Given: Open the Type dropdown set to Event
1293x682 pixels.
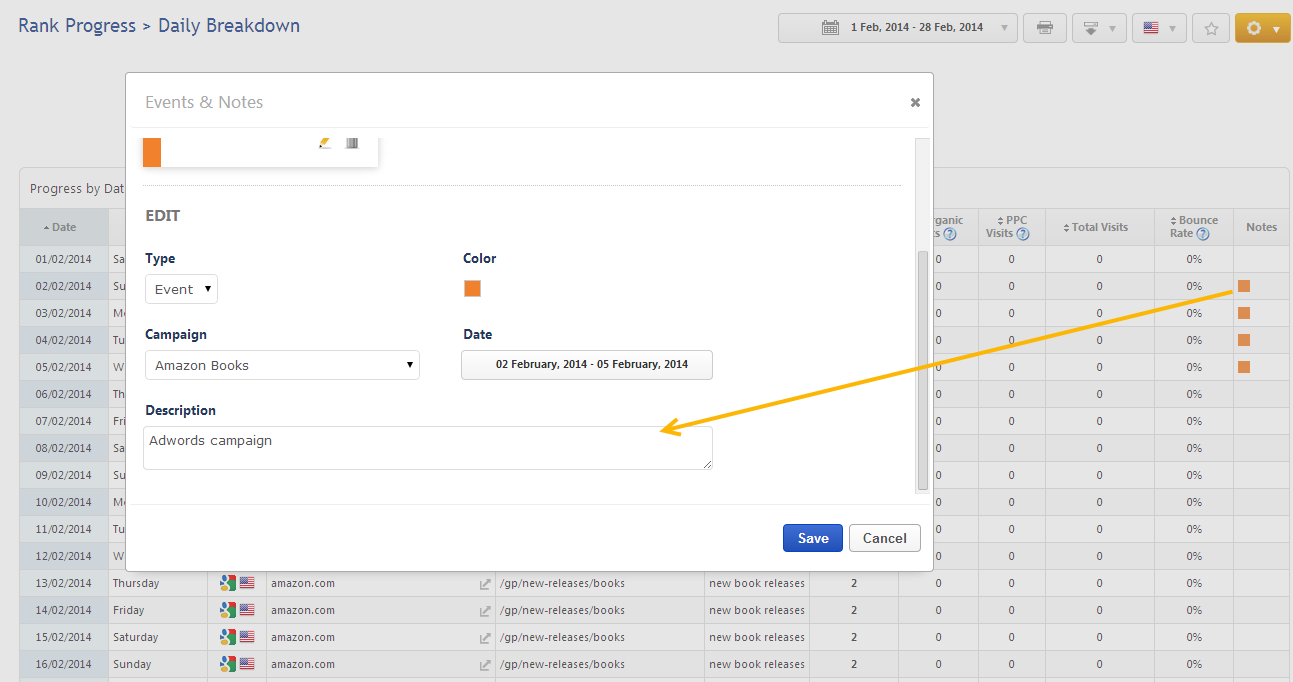Looking at the screenshot, I should point(181,289).
